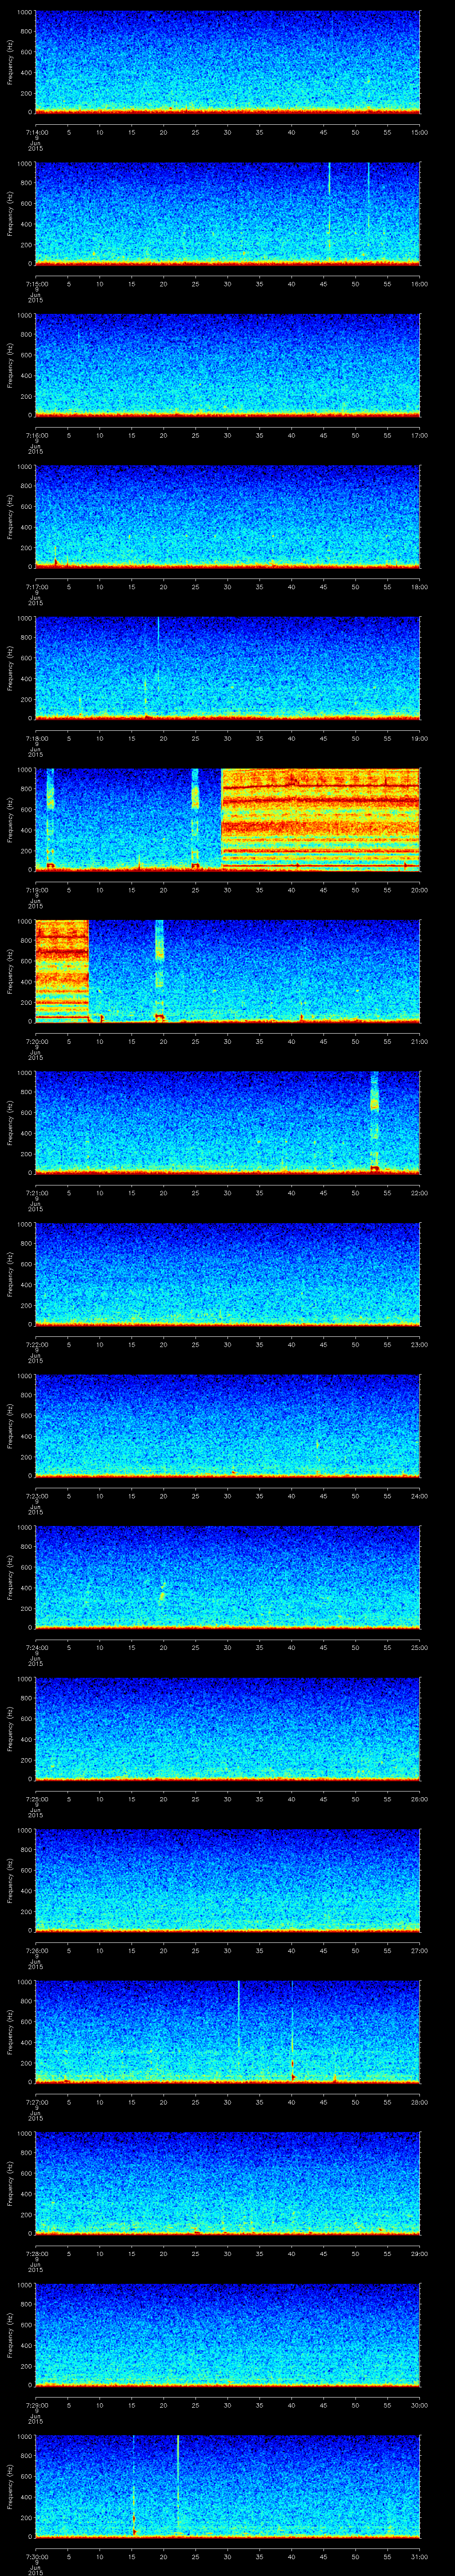Select the broadband noise band in the 7:19:00 spectrogram
This screenshot has width=455, height=2576.
320,819
